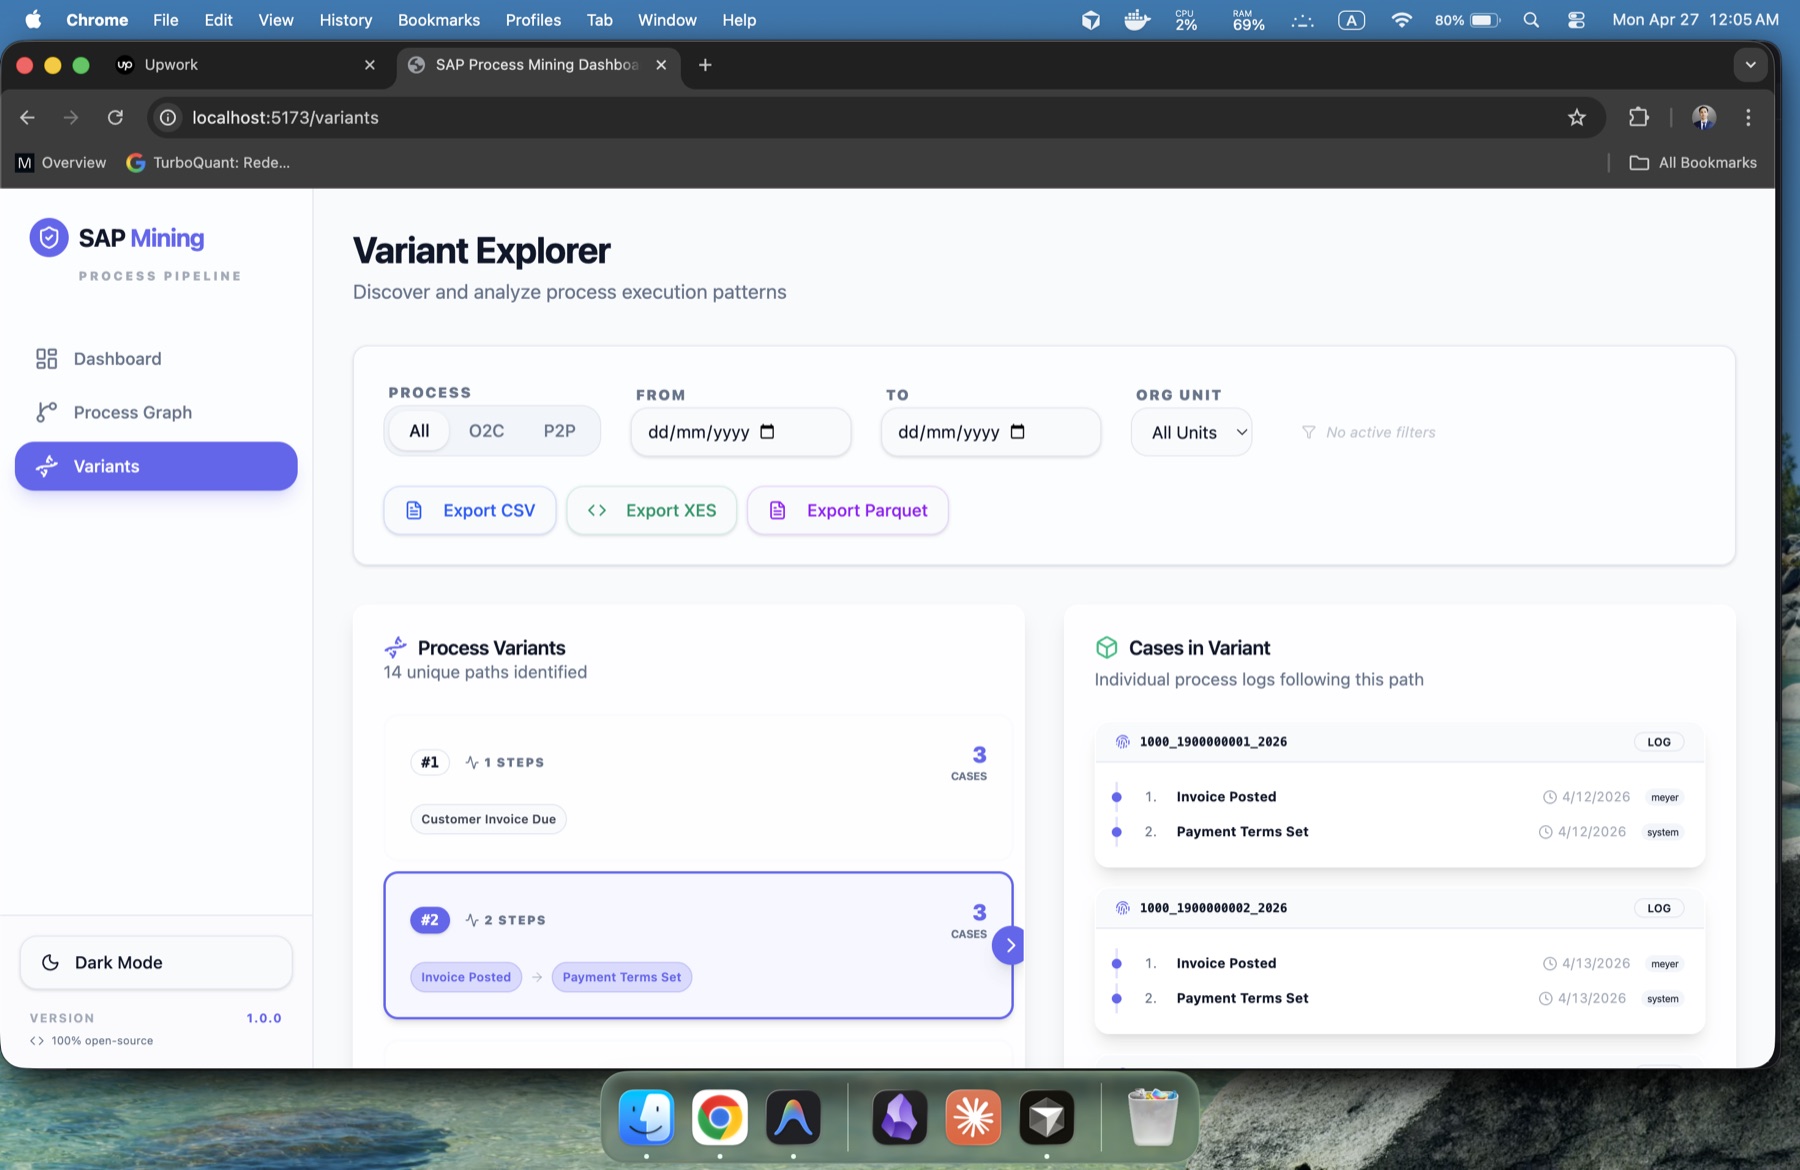
Task: Click case ID 1000_1900000001_2026
Action: point(1213,742)
